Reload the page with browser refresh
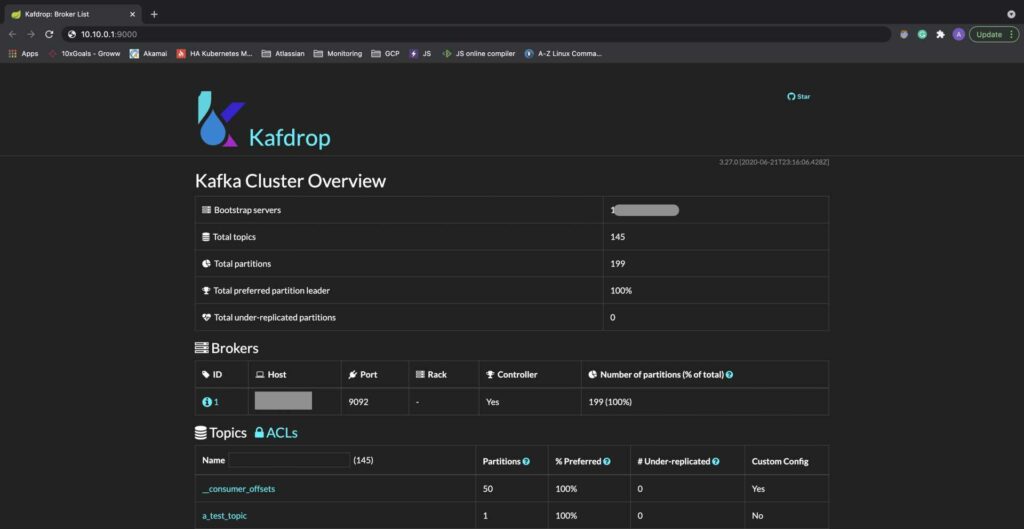The image size is (1024, 529). pos(49,34)
